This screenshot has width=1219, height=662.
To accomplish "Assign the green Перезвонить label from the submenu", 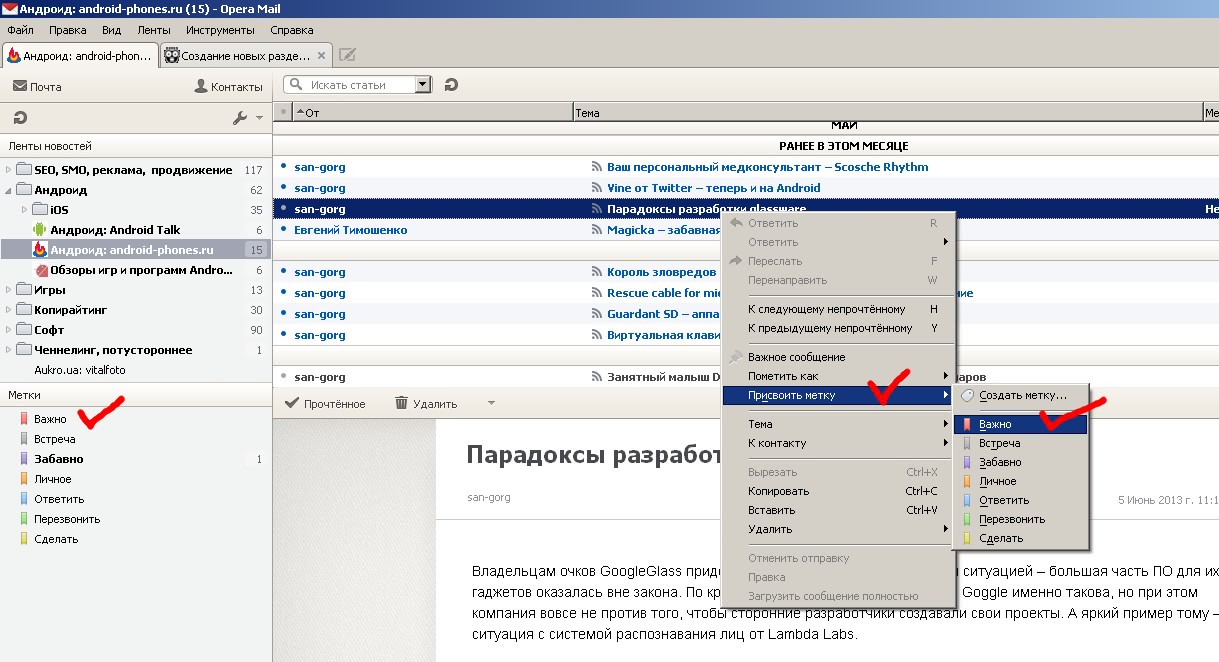I will tap(1020, 519).
